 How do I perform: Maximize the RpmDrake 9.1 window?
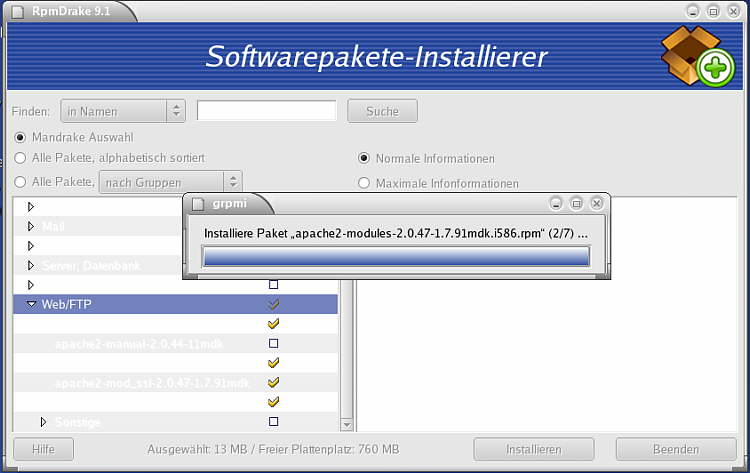click(713, 11)
